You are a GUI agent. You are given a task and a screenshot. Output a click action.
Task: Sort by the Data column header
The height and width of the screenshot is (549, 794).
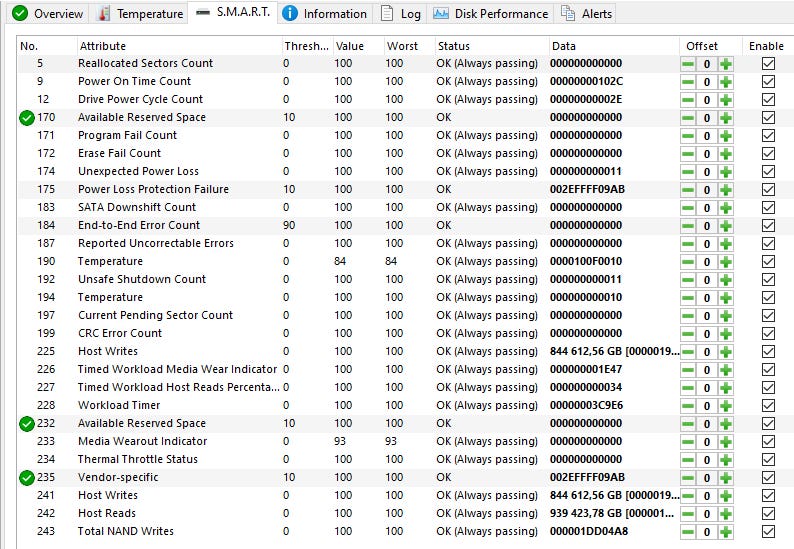click(x=614, y=46)
